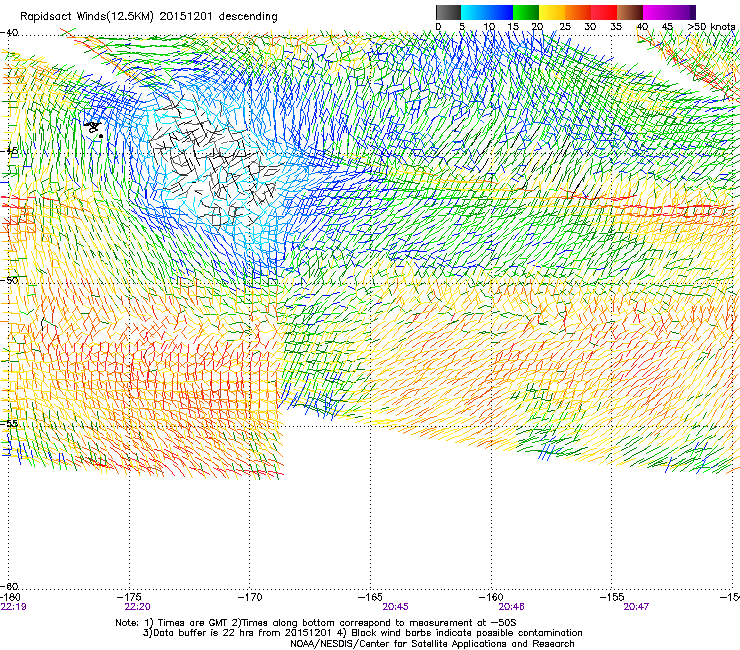740x650 pixels.
Task: Click the purple '22:20' time stamp
Action: coord(137,607)
